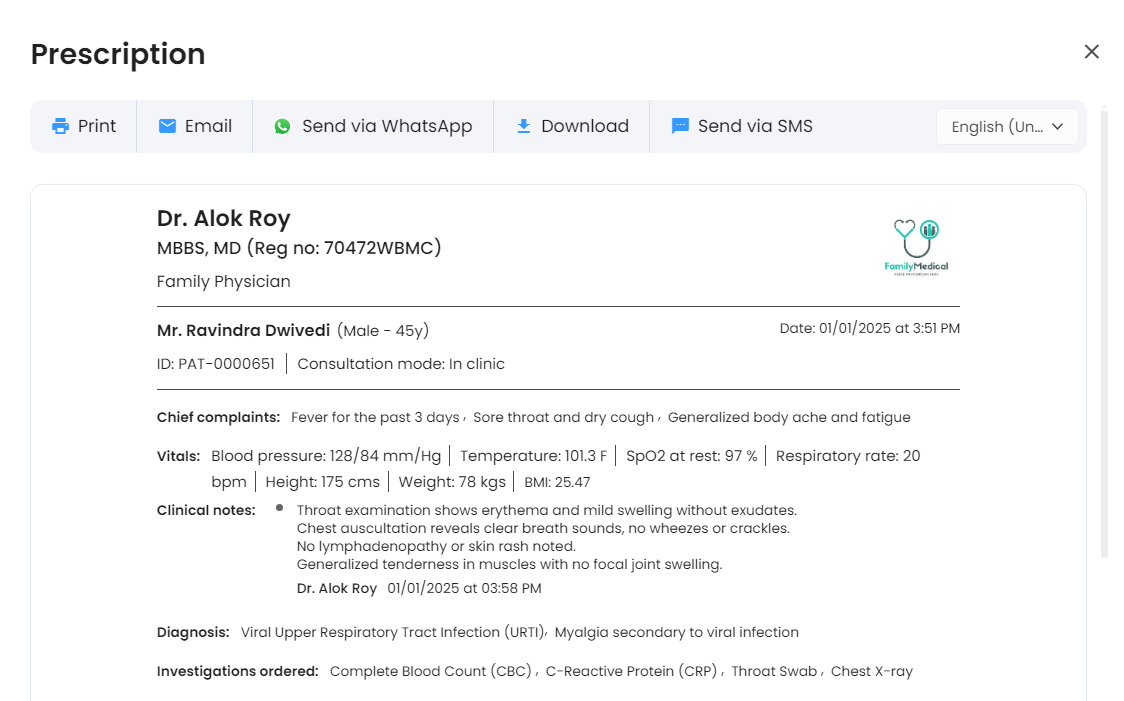Click the Dr. Alok Roy header name
This screenshot has height=701, width=1124.
click(224, 218)
